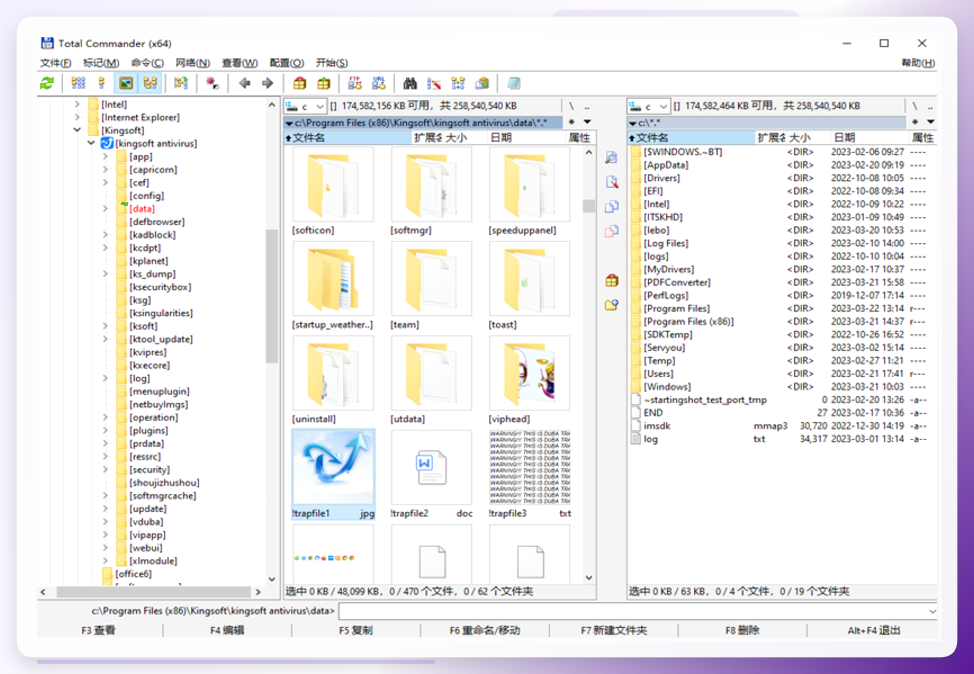
Task: Collapse the [kingsoft antivirus] tree node
Action: [x=91, y=143]
